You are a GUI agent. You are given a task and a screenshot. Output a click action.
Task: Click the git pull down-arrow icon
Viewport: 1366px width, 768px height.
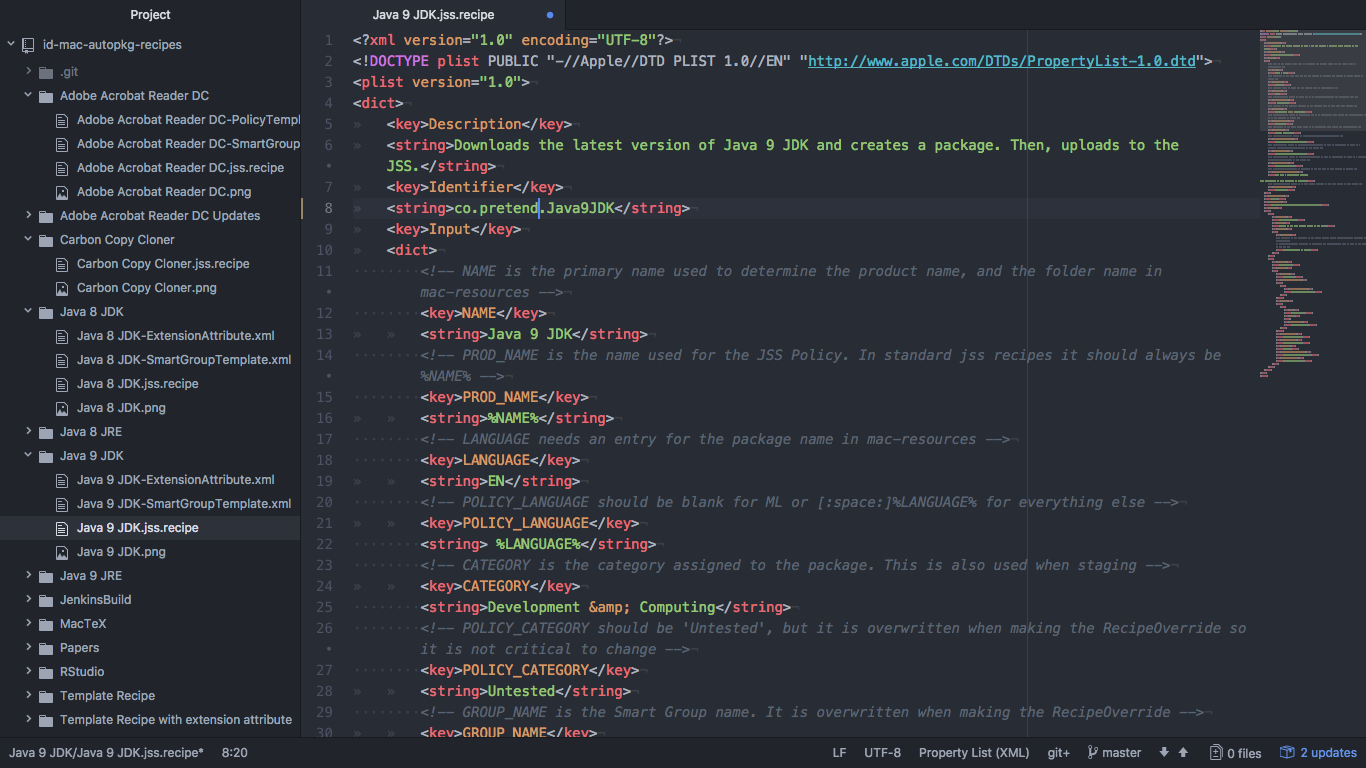(1164, 753)
